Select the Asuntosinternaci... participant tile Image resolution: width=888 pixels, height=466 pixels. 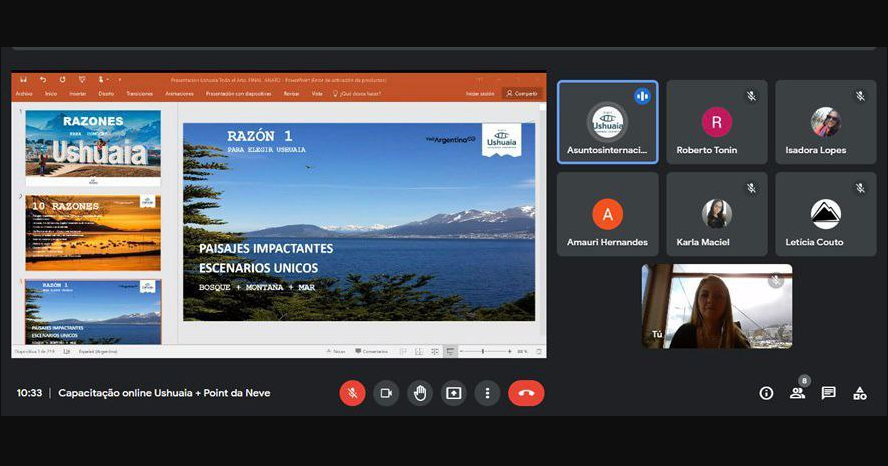(608, 122)
